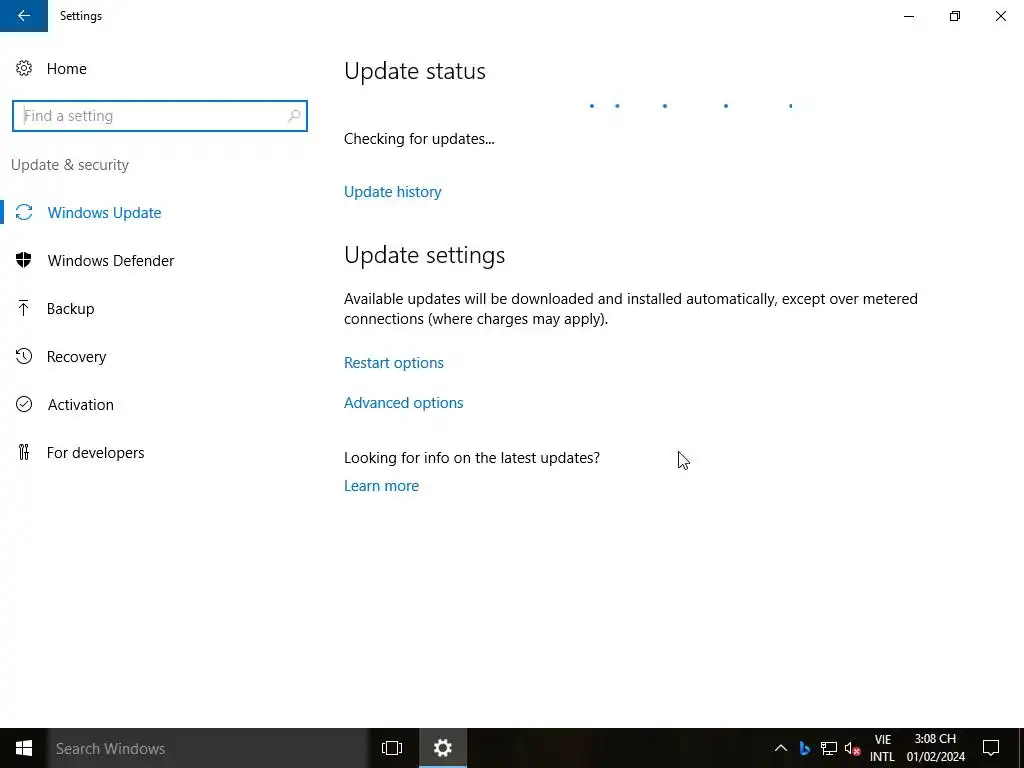Click the muted volume tray icon
This screenshot has width=1024, height=768.
852,748
